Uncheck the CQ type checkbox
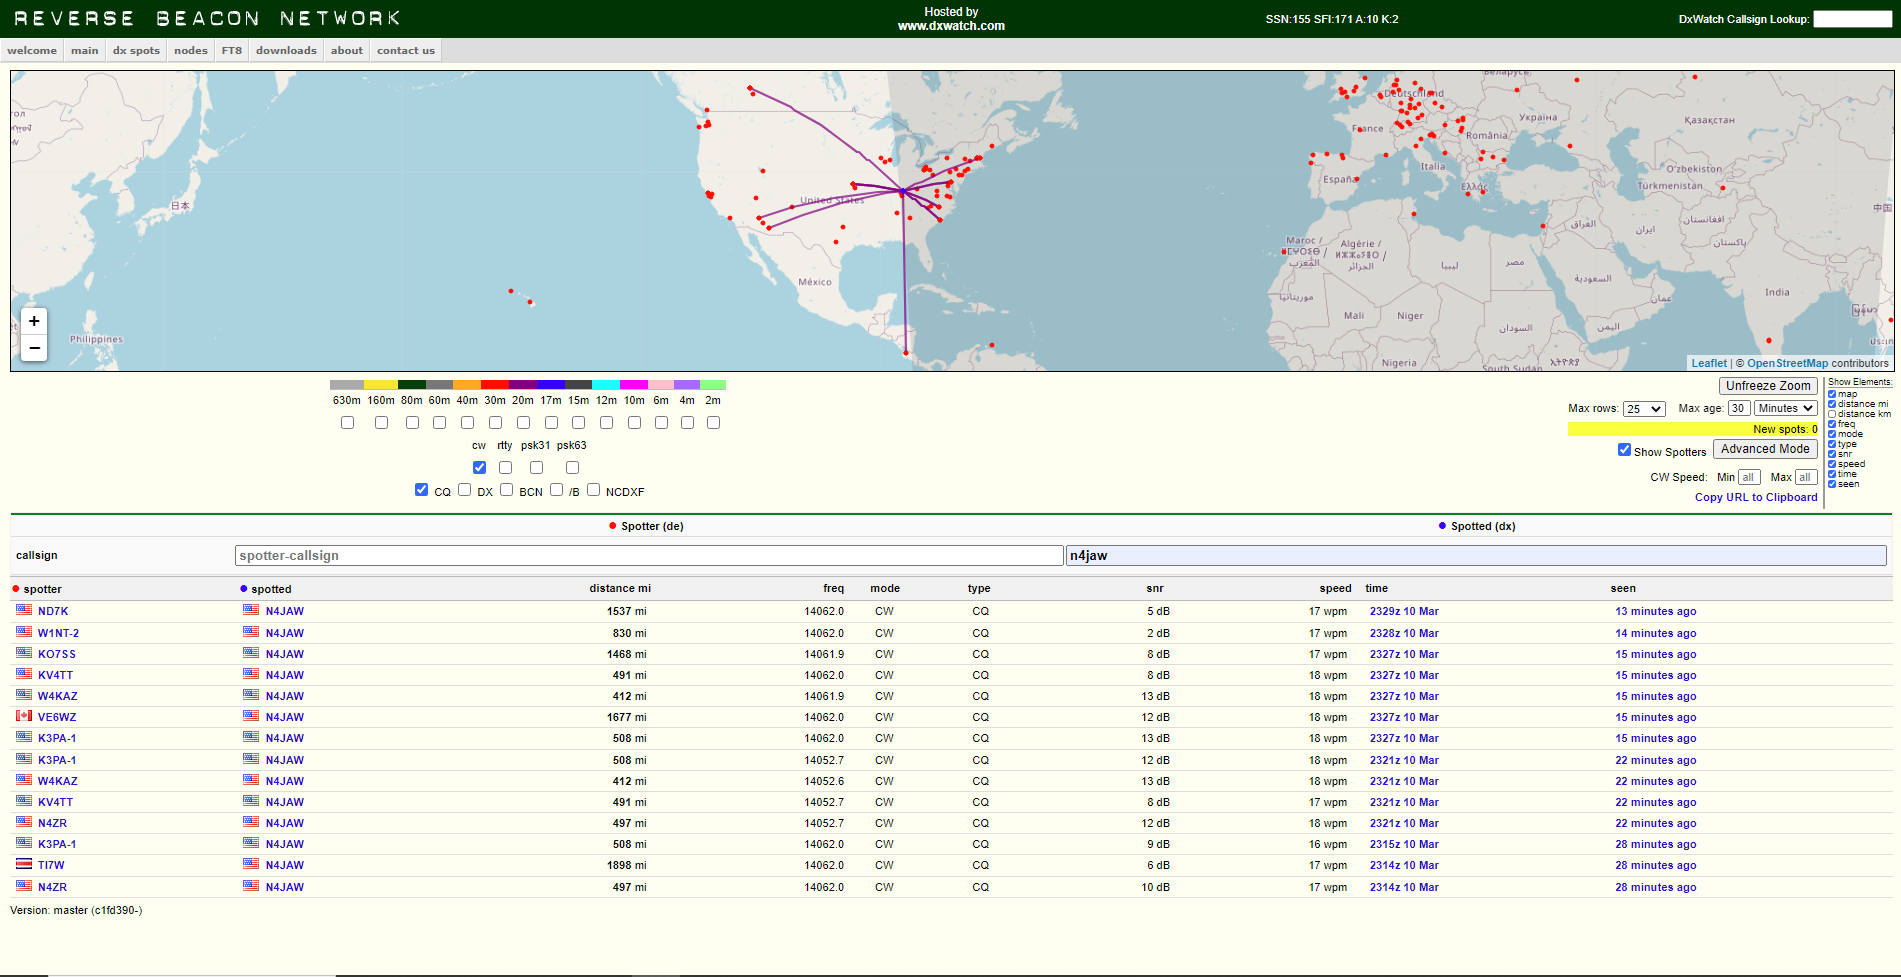Viewport: 1901px width, 977px height. (x=421, y=490)
